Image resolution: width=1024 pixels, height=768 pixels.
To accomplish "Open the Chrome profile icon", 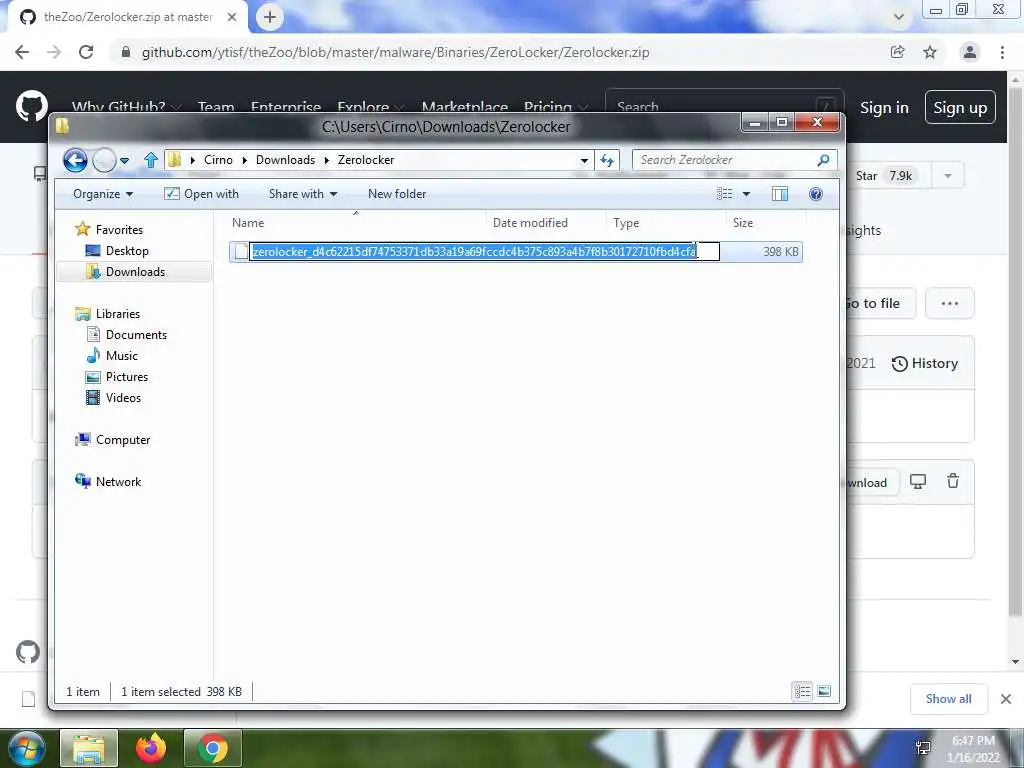I will point(970,52).
